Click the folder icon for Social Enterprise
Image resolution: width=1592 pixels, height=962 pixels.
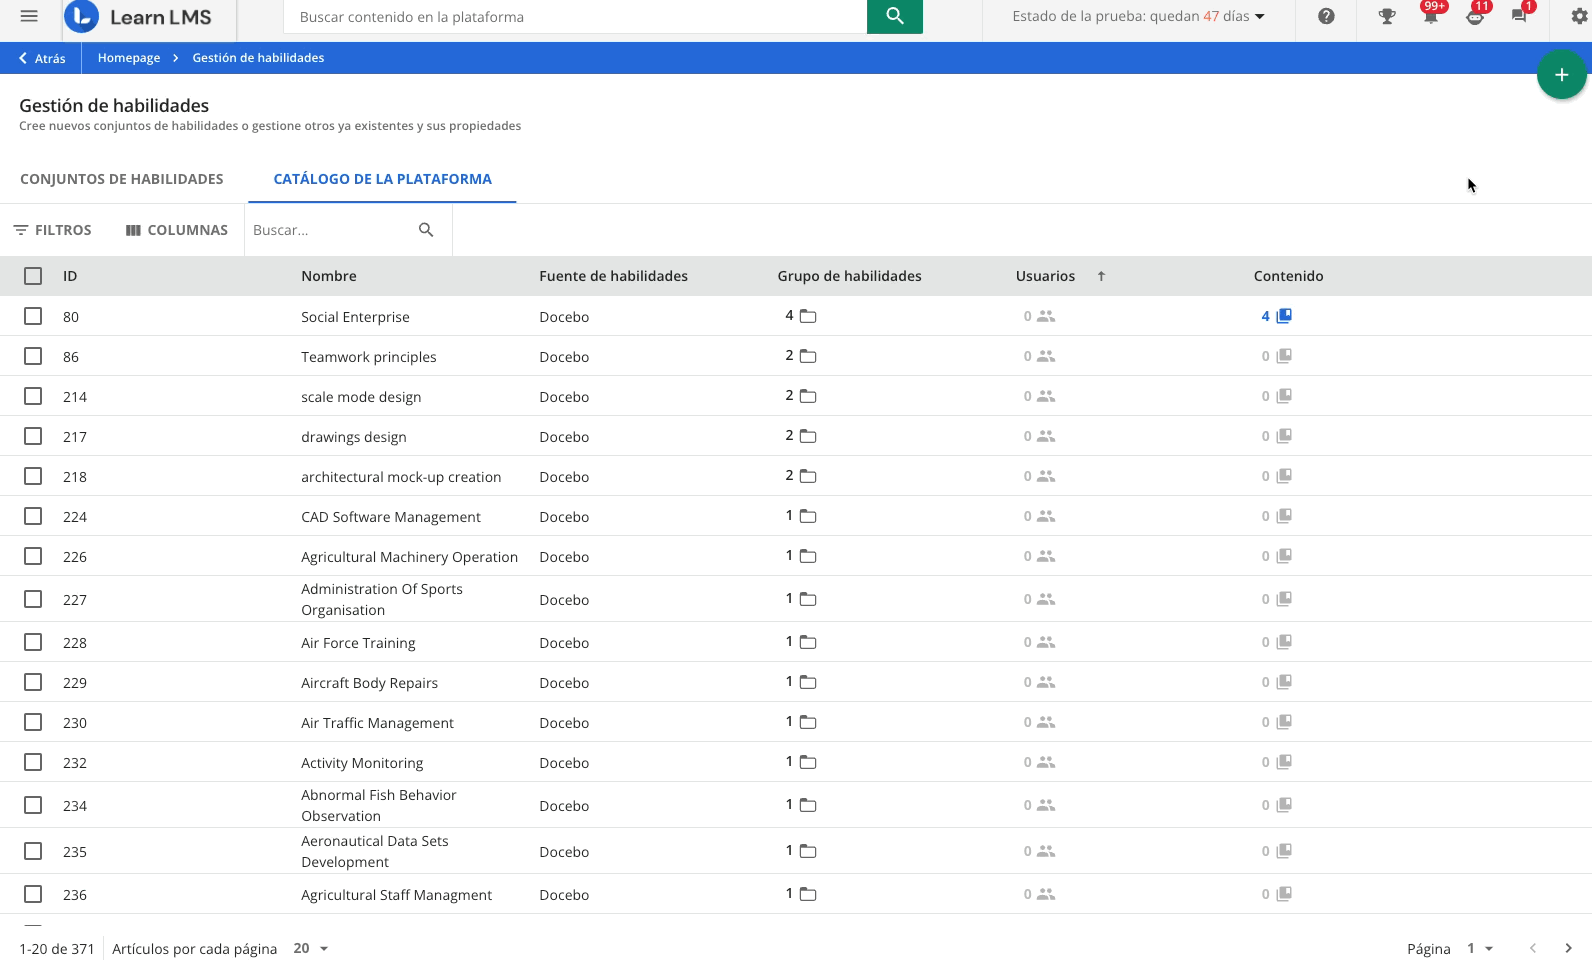[808, 316]
